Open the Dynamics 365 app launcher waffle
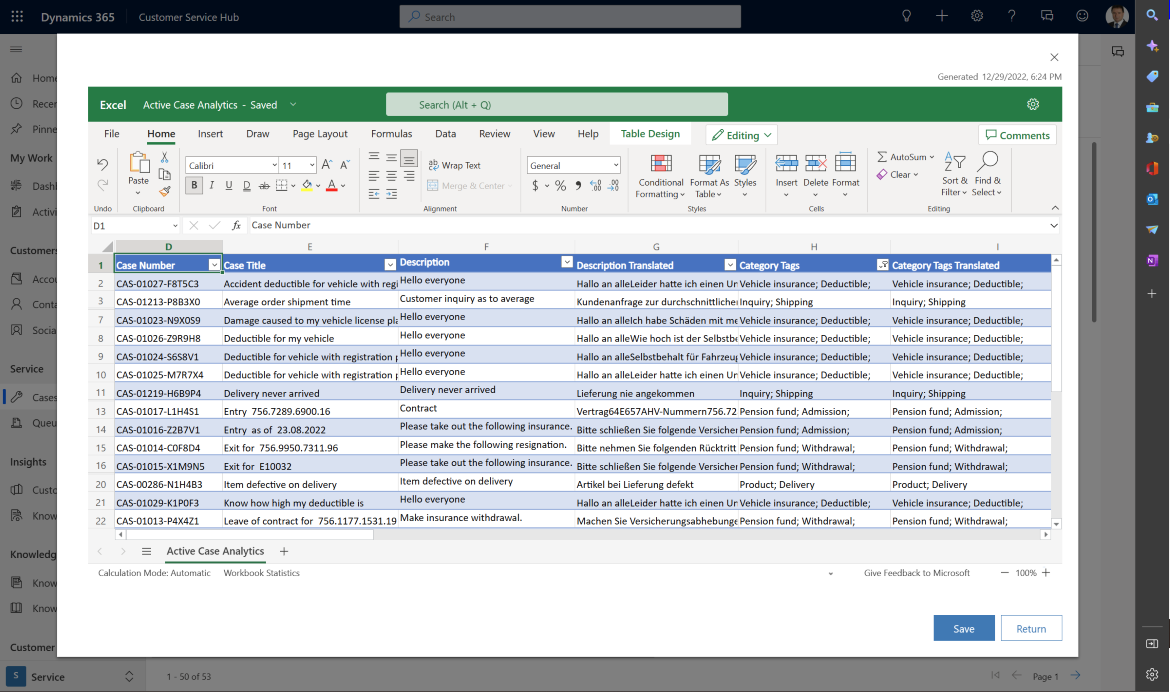 17,16
